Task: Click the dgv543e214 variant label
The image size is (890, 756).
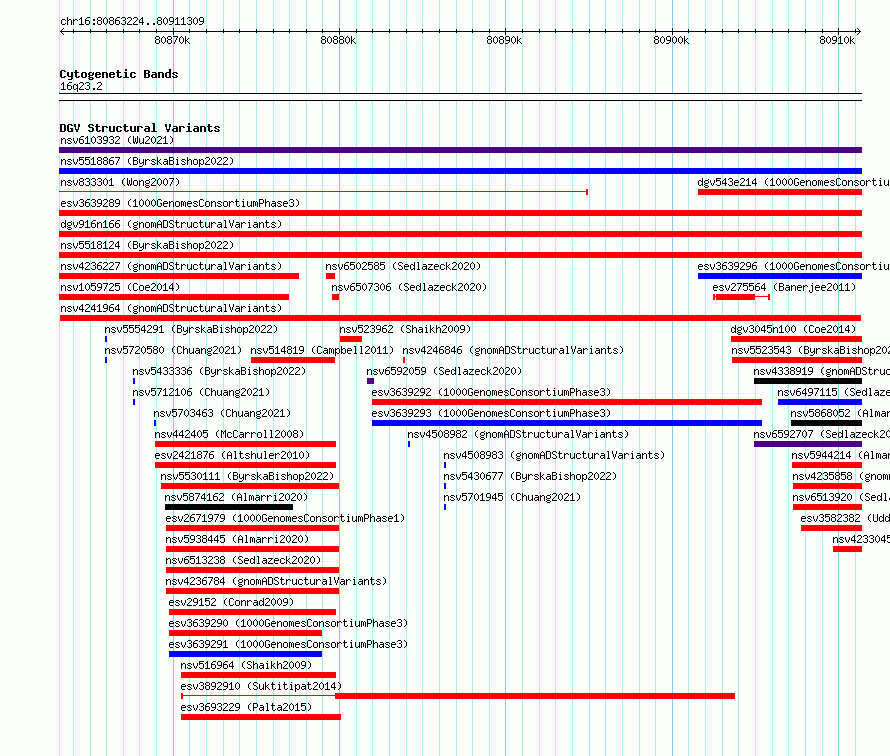Action: (x=794, y=182)
